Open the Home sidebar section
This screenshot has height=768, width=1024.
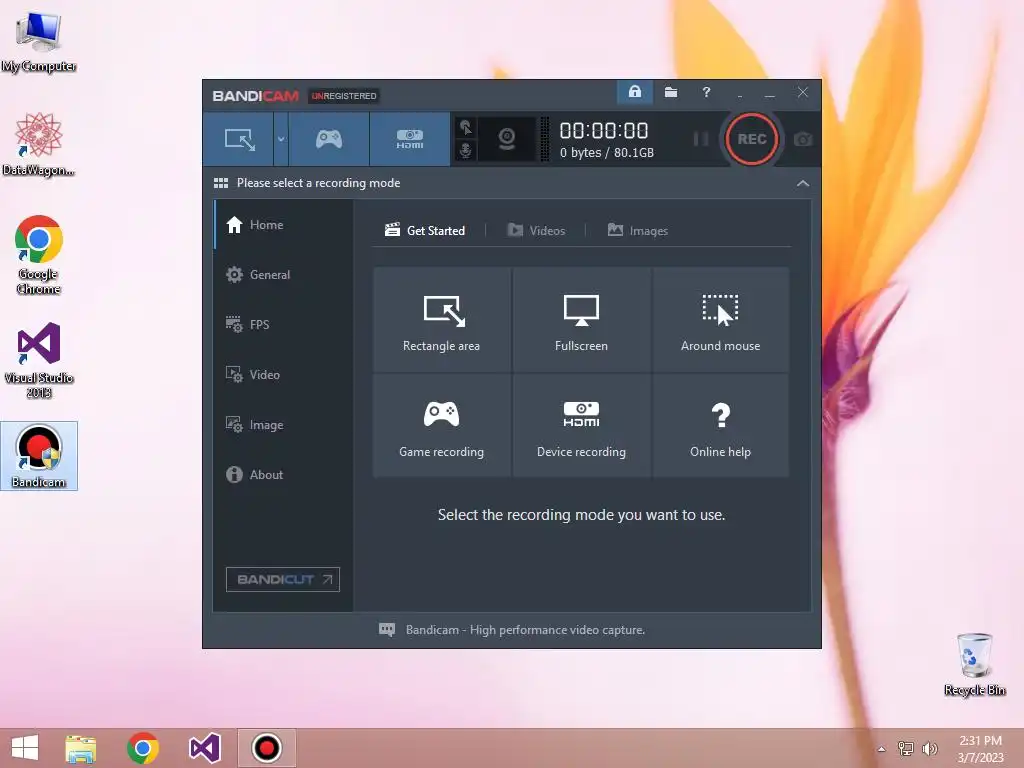point(283,225)
